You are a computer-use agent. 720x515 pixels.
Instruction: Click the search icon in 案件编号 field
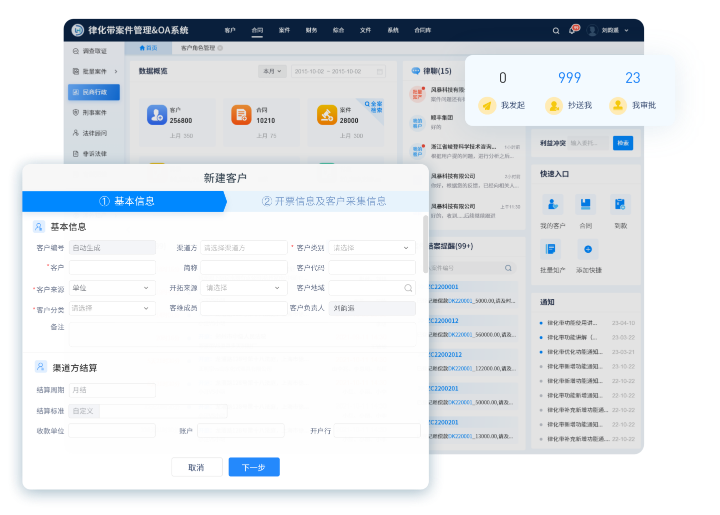[x=508, y=268]
